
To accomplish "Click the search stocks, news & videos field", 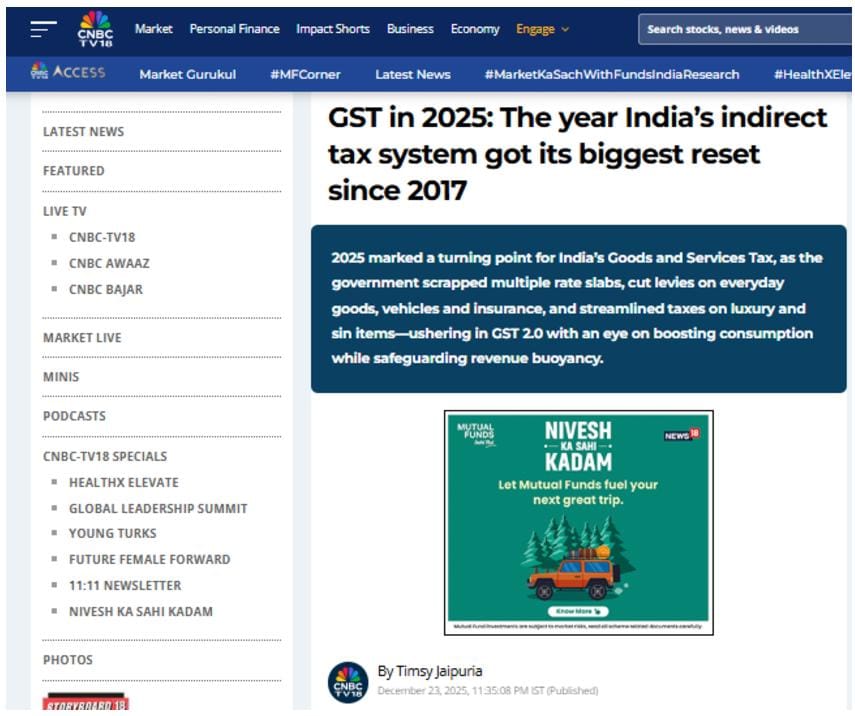I will (744, 29).
